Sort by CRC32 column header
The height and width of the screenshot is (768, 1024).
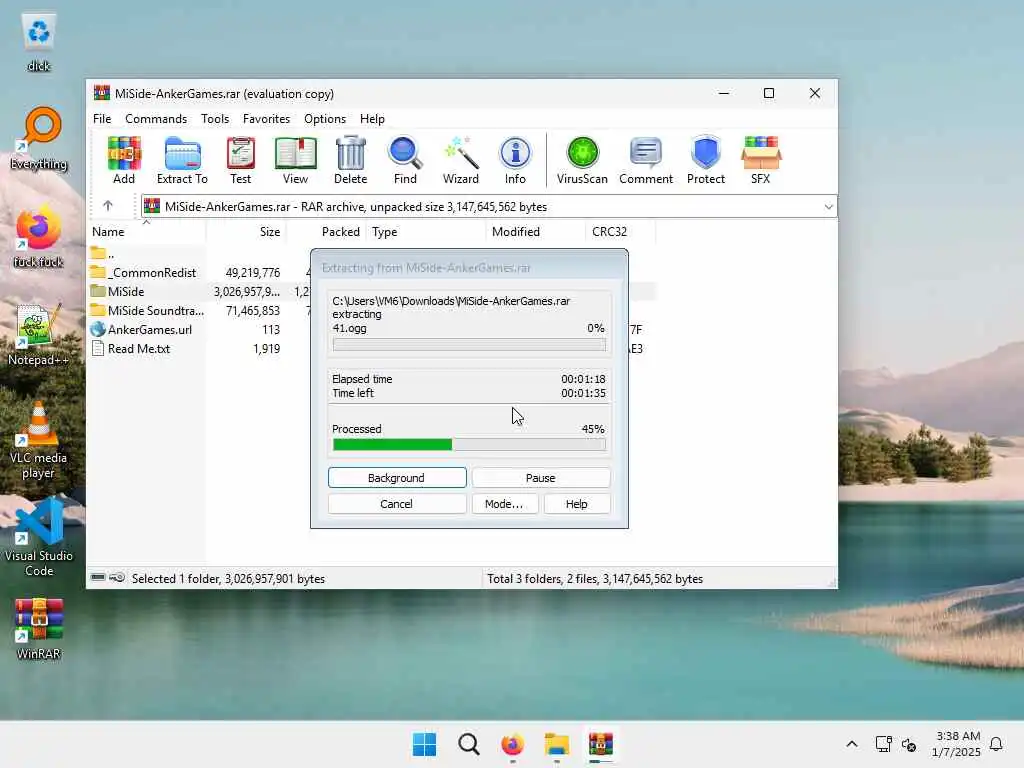(x=620, y=232)
